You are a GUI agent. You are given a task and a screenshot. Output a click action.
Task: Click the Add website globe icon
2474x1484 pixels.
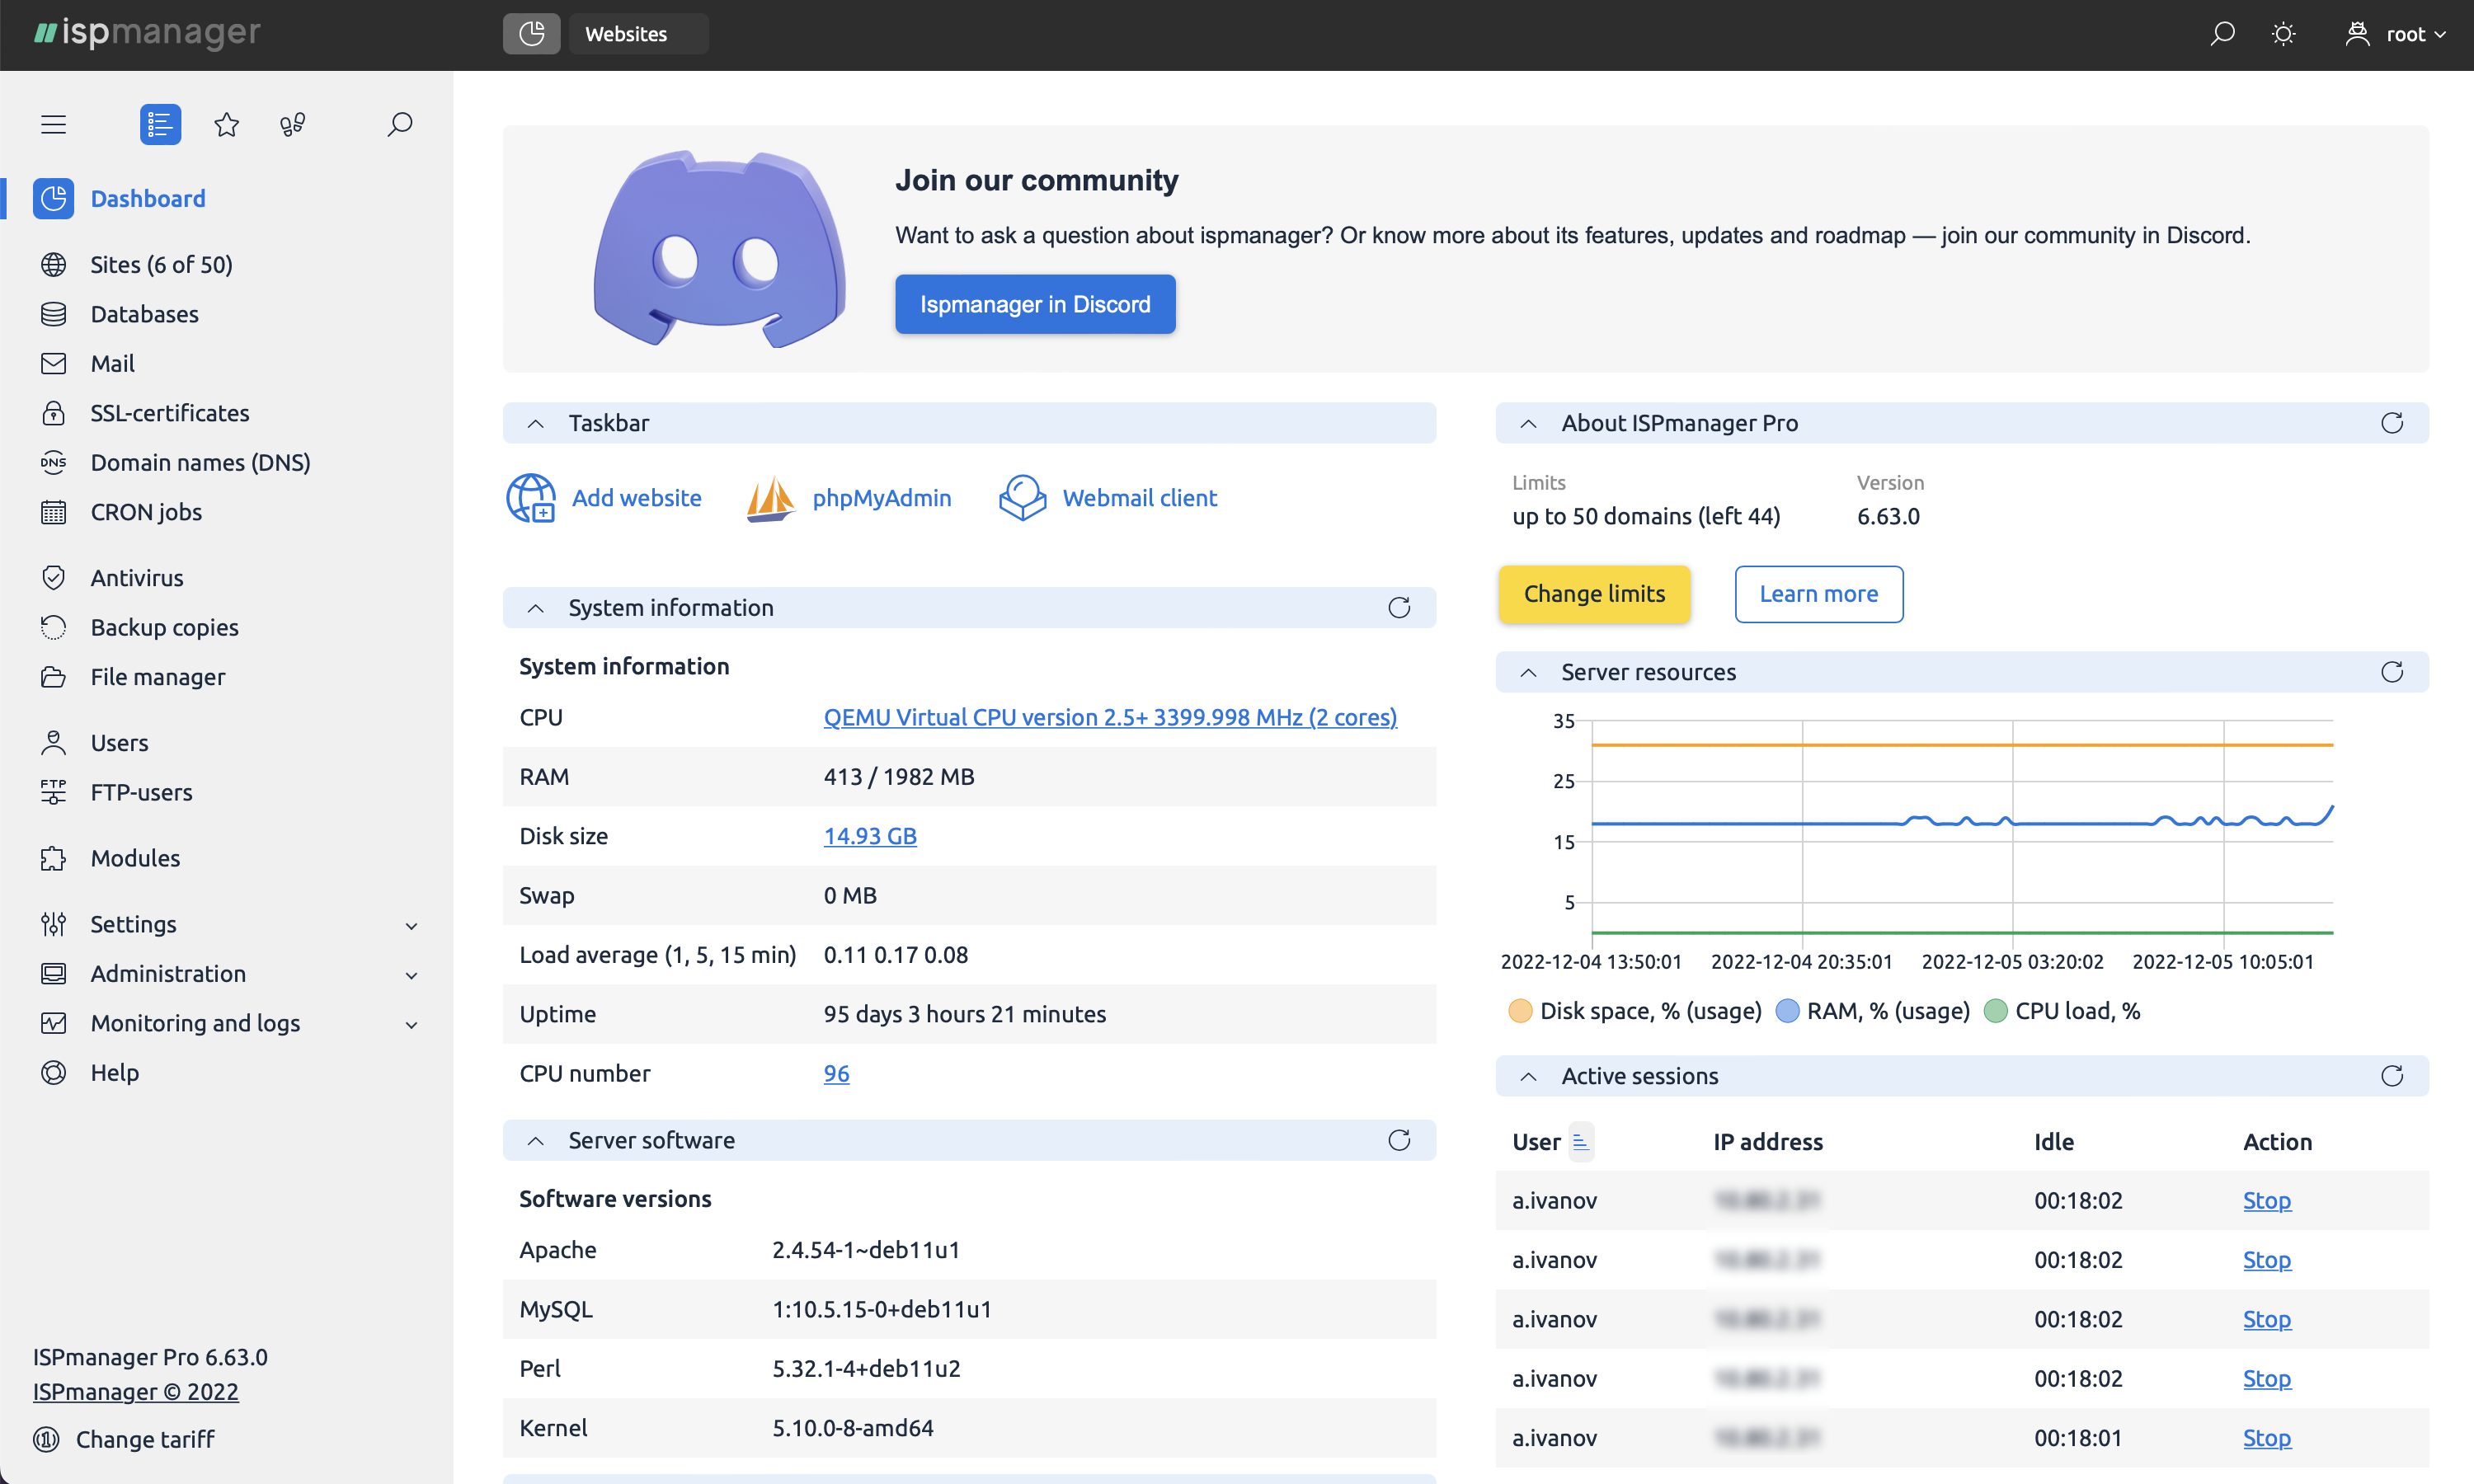pos(530,498)
